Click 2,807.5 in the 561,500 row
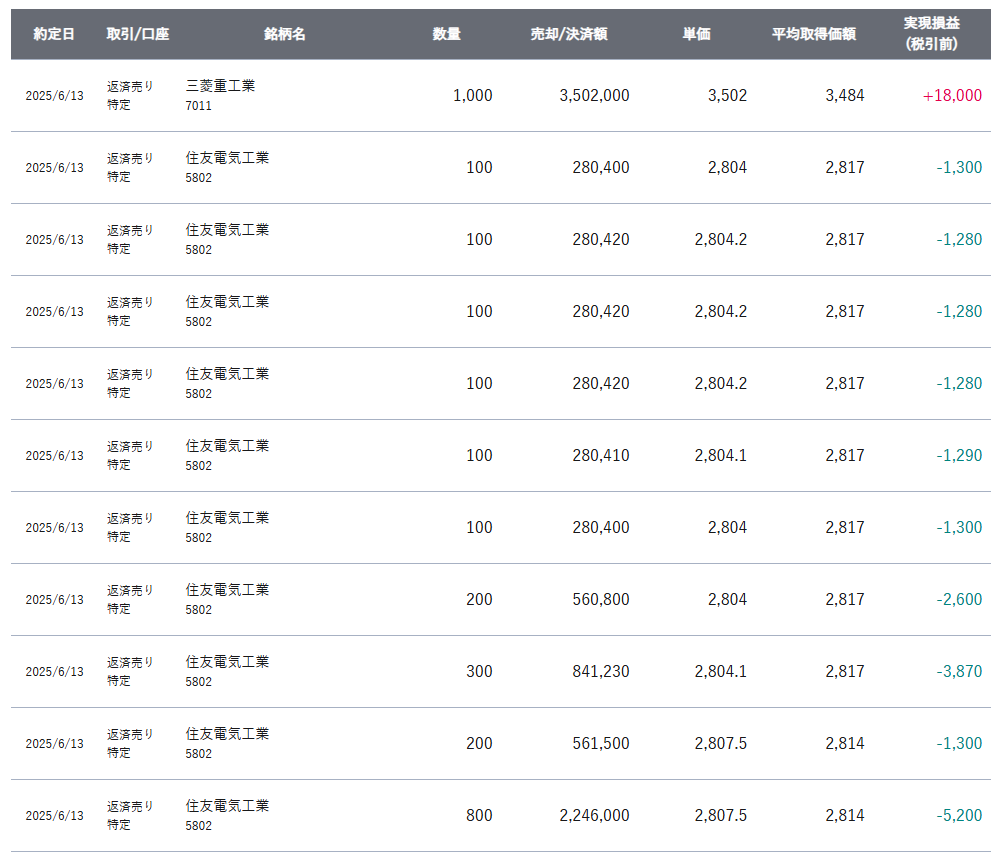 coord(720,743)
